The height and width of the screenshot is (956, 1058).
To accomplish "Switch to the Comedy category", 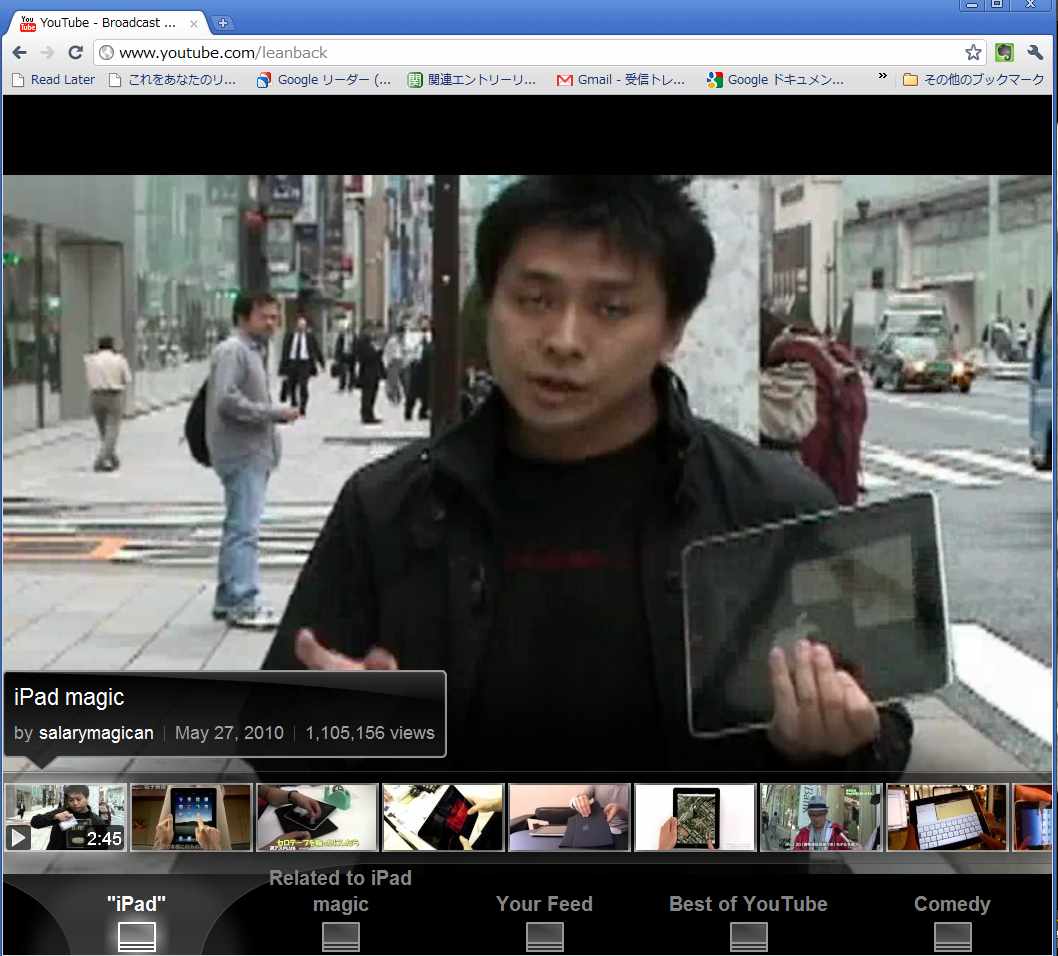I will pyautogui.click(x=952, y=921).
